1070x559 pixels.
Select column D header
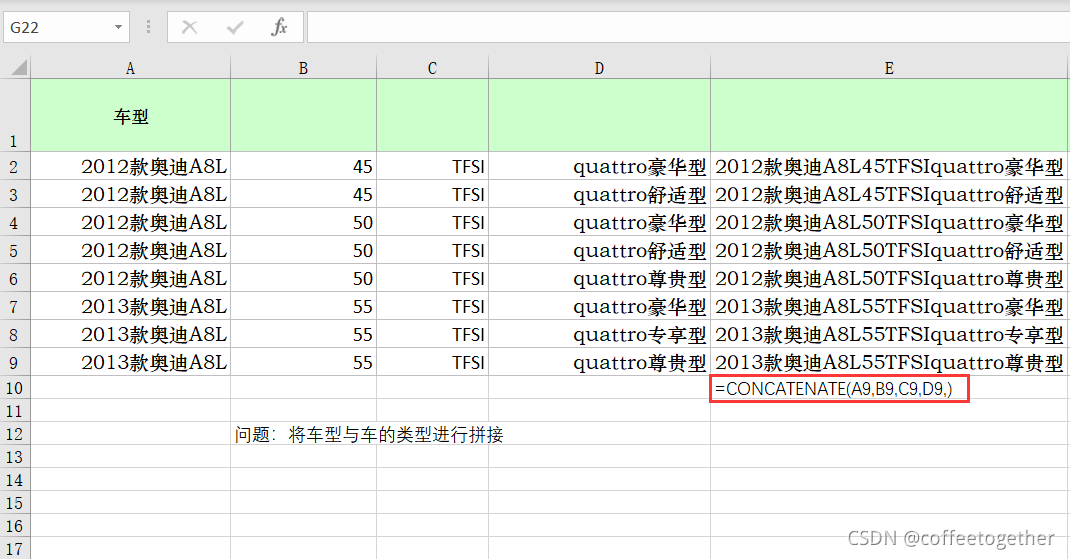pos(599,68)
